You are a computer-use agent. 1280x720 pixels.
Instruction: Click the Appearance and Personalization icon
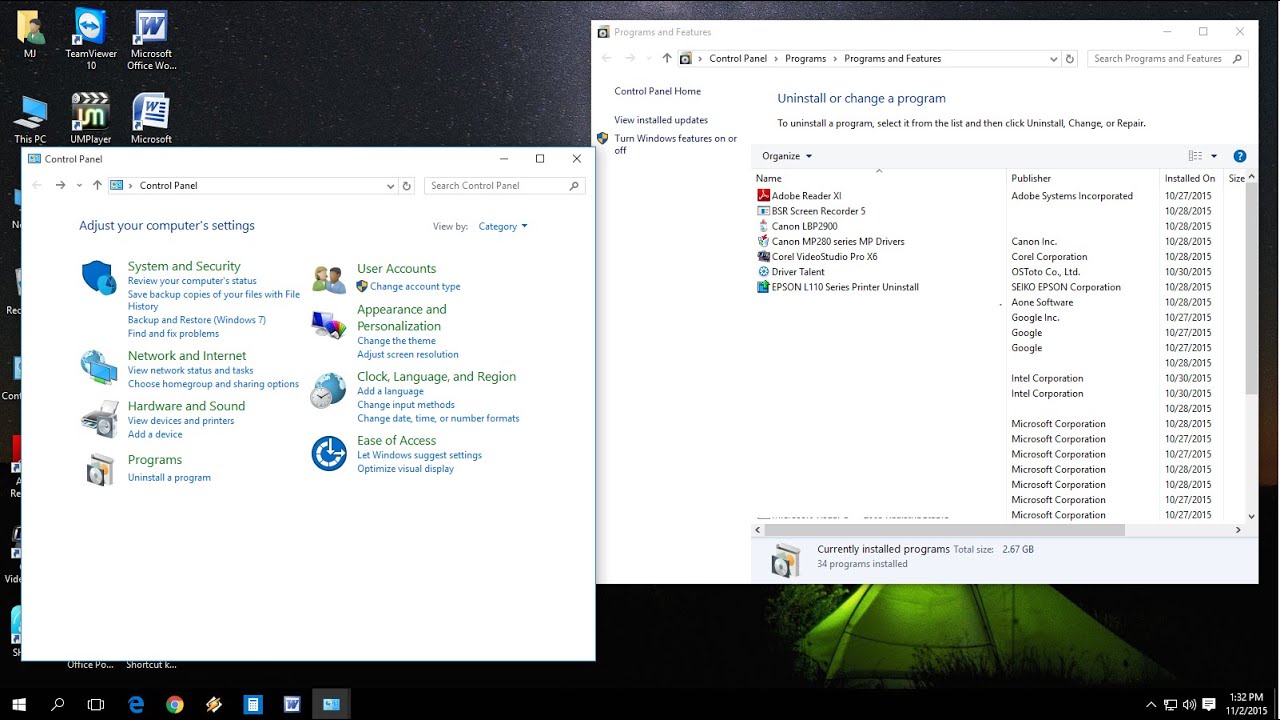point(329,325)
